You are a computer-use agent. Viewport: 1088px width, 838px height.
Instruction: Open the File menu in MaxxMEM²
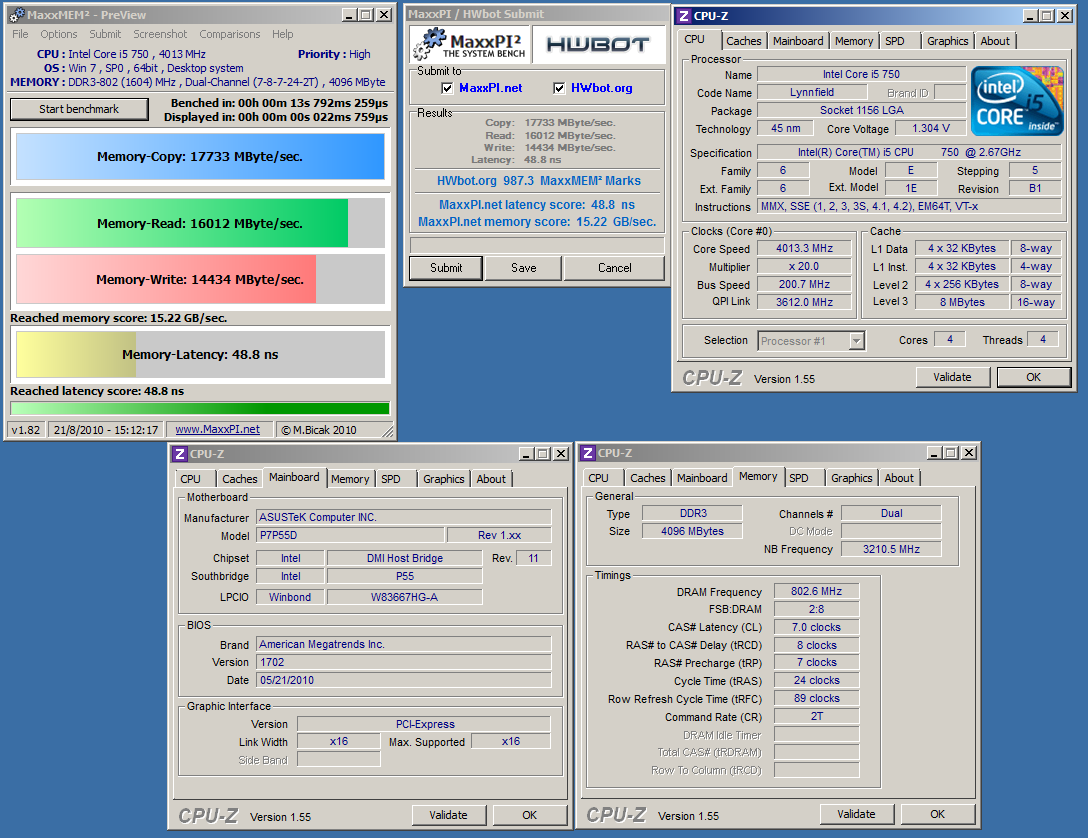click(x=20, y=34)
